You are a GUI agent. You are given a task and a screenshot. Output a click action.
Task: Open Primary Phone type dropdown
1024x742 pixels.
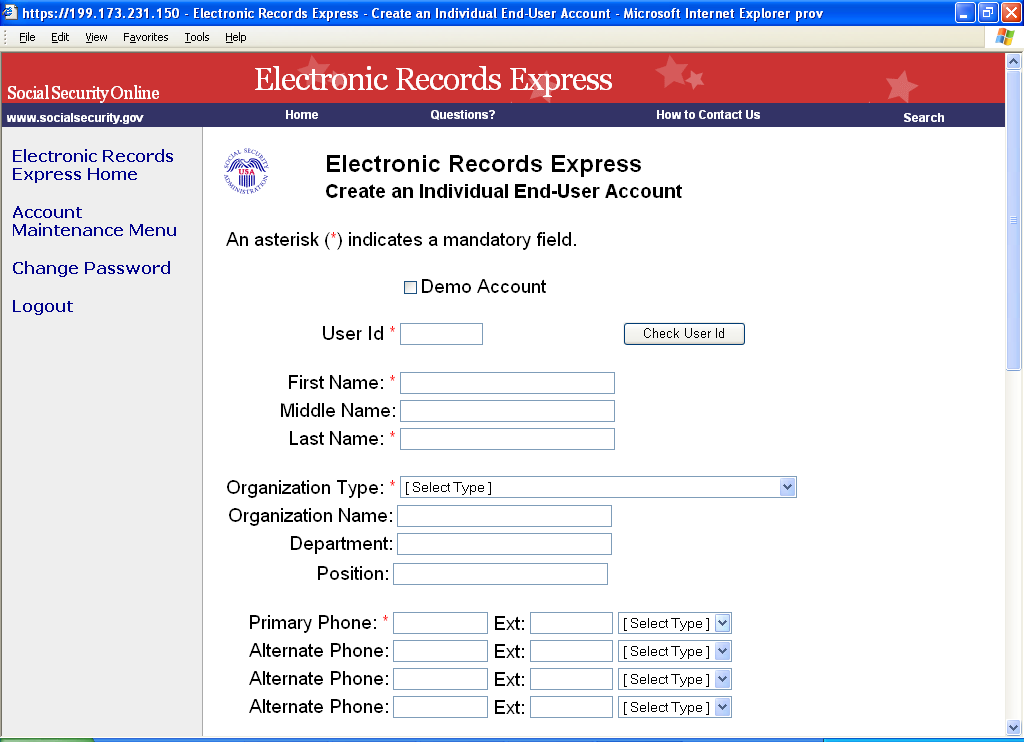click(675, 623)
